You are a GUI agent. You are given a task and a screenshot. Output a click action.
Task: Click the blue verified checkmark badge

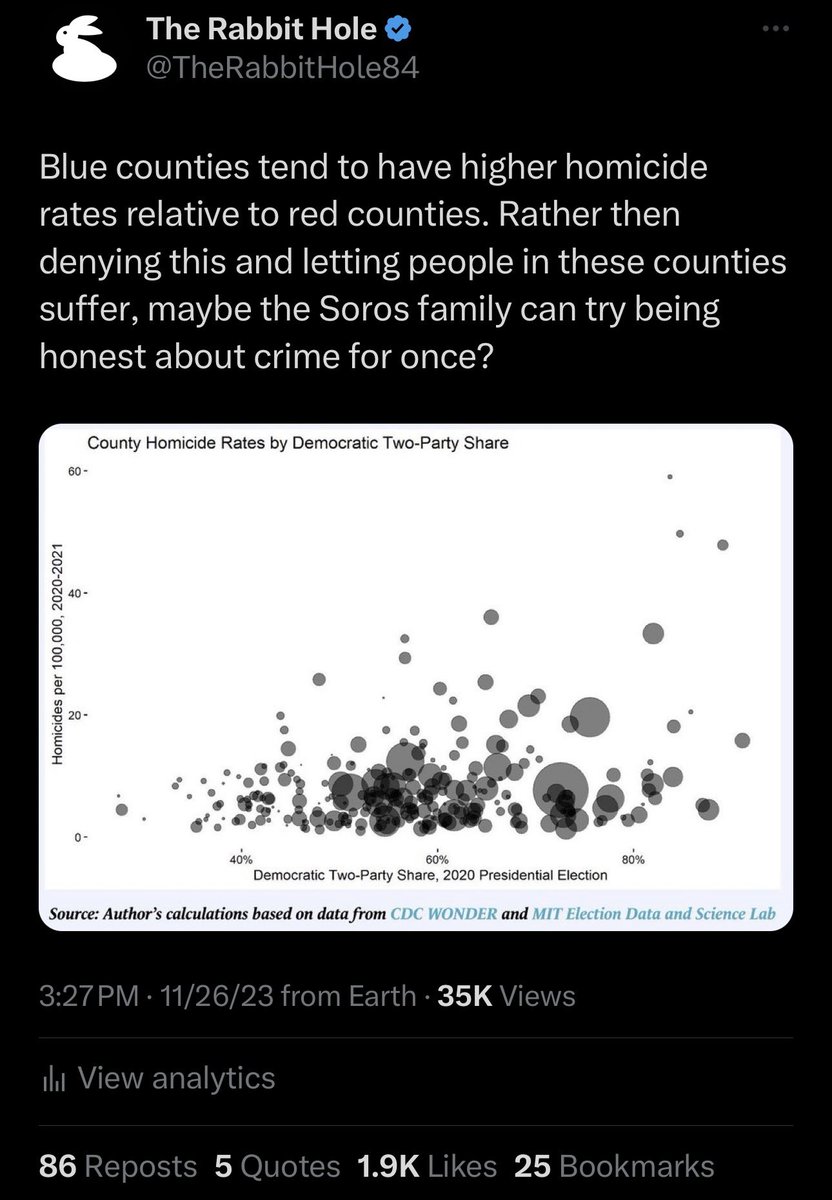click(x=397, y=30)
